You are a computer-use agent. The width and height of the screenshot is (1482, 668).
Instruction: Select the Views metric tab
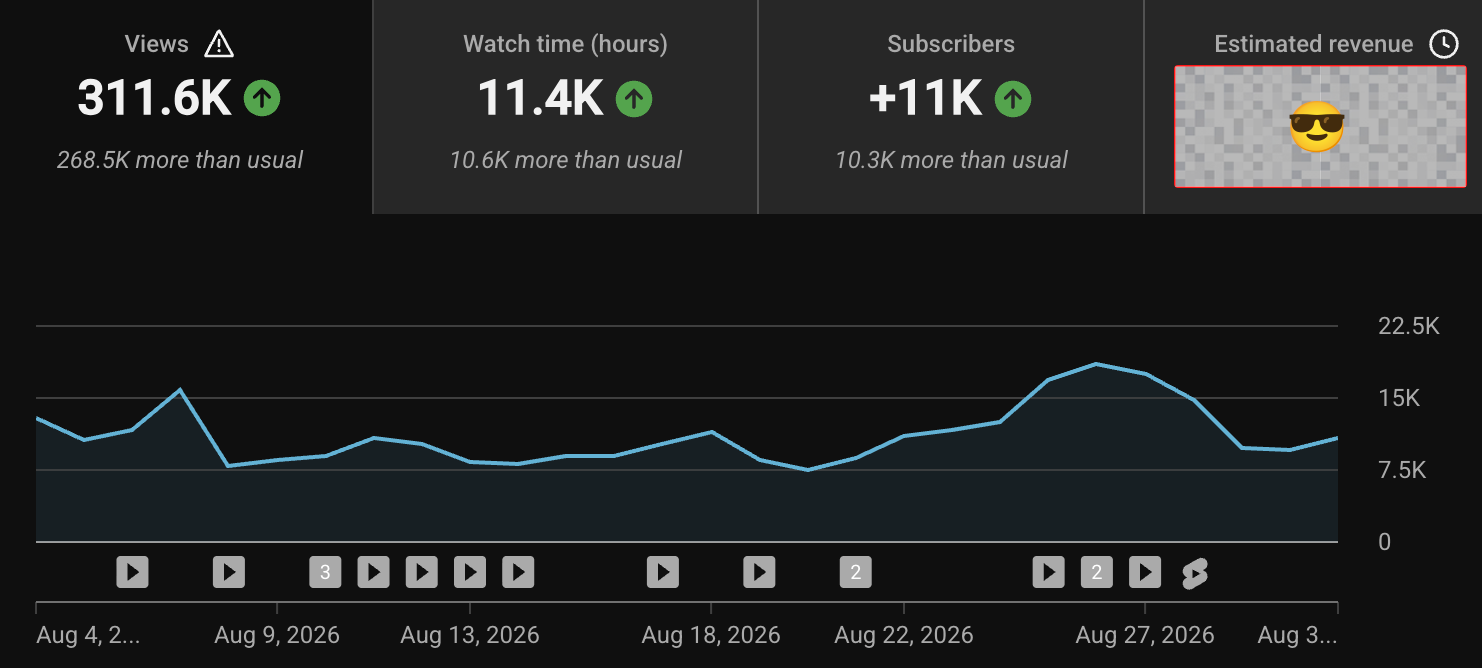186,106
